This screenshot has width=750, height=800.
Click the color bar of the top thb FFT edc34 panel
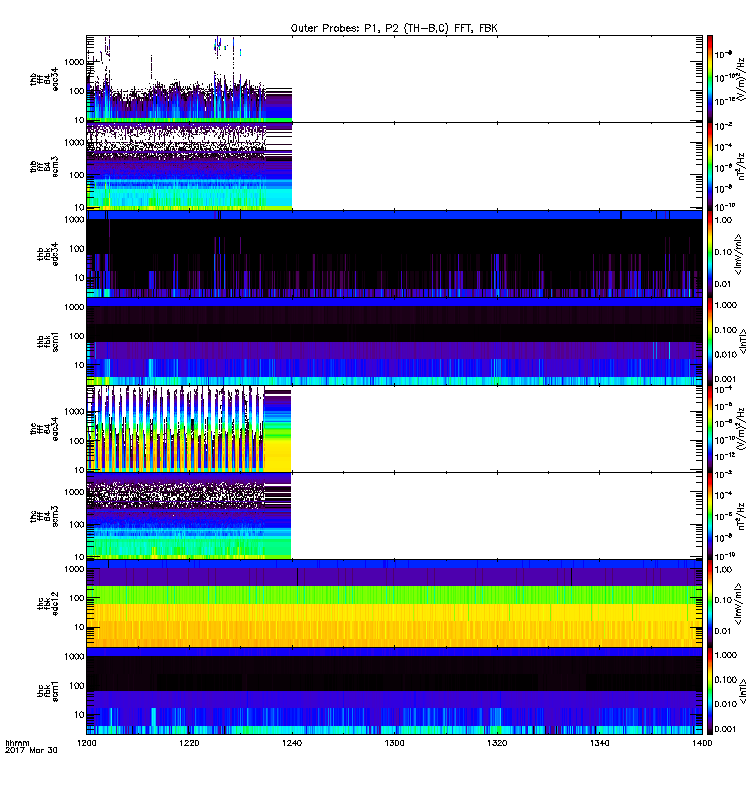pyautogui.click(x=709, y=79)
